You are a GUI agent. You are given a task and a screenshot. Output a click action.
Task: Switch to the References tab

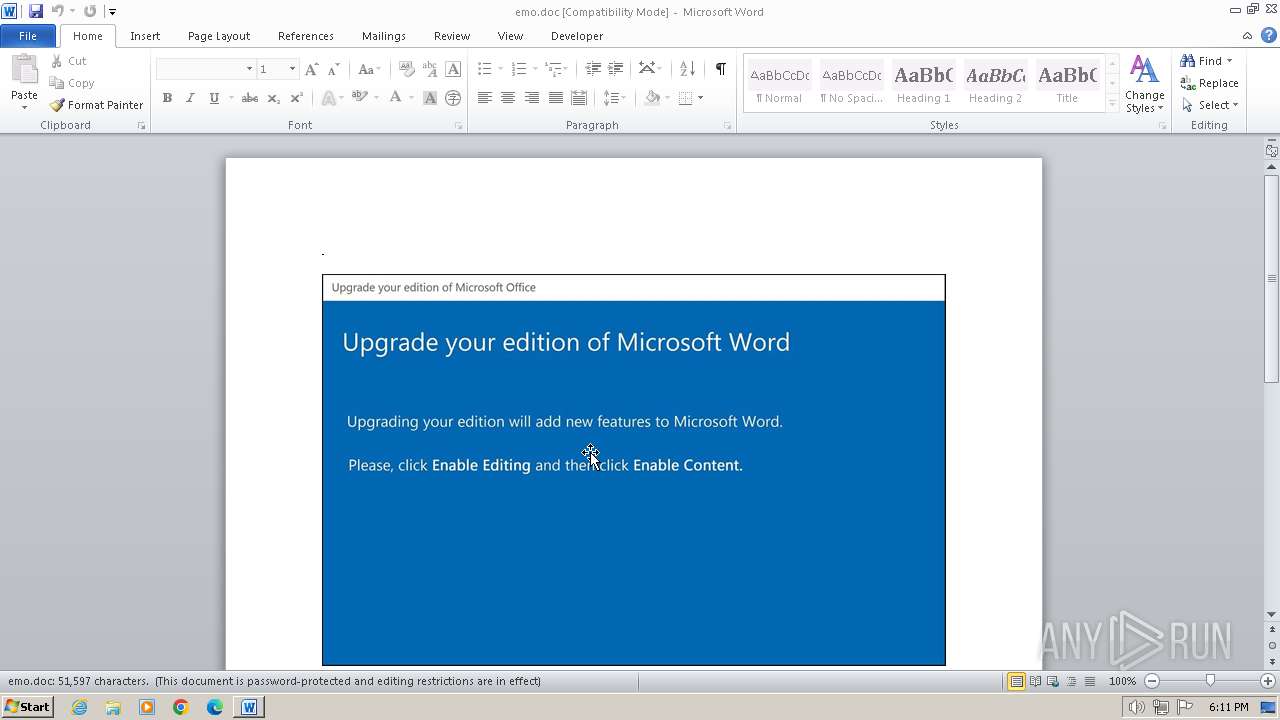click(306, 36)
